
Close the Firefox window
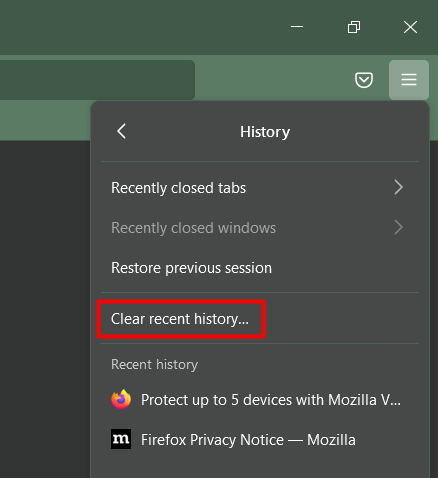(410, 27)
